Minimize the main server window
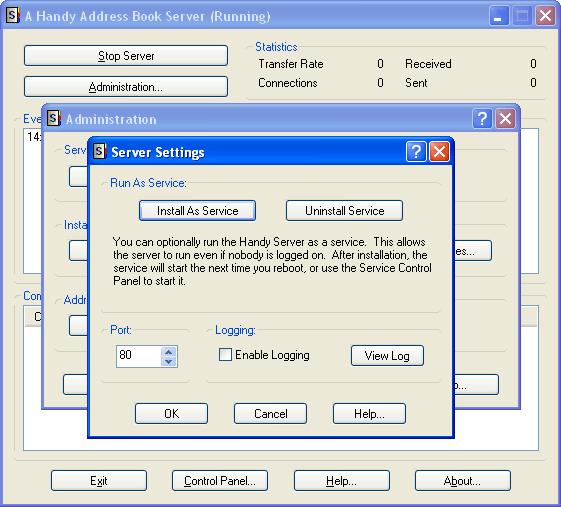This screenshot has height=507, width=561. [499, 16]
